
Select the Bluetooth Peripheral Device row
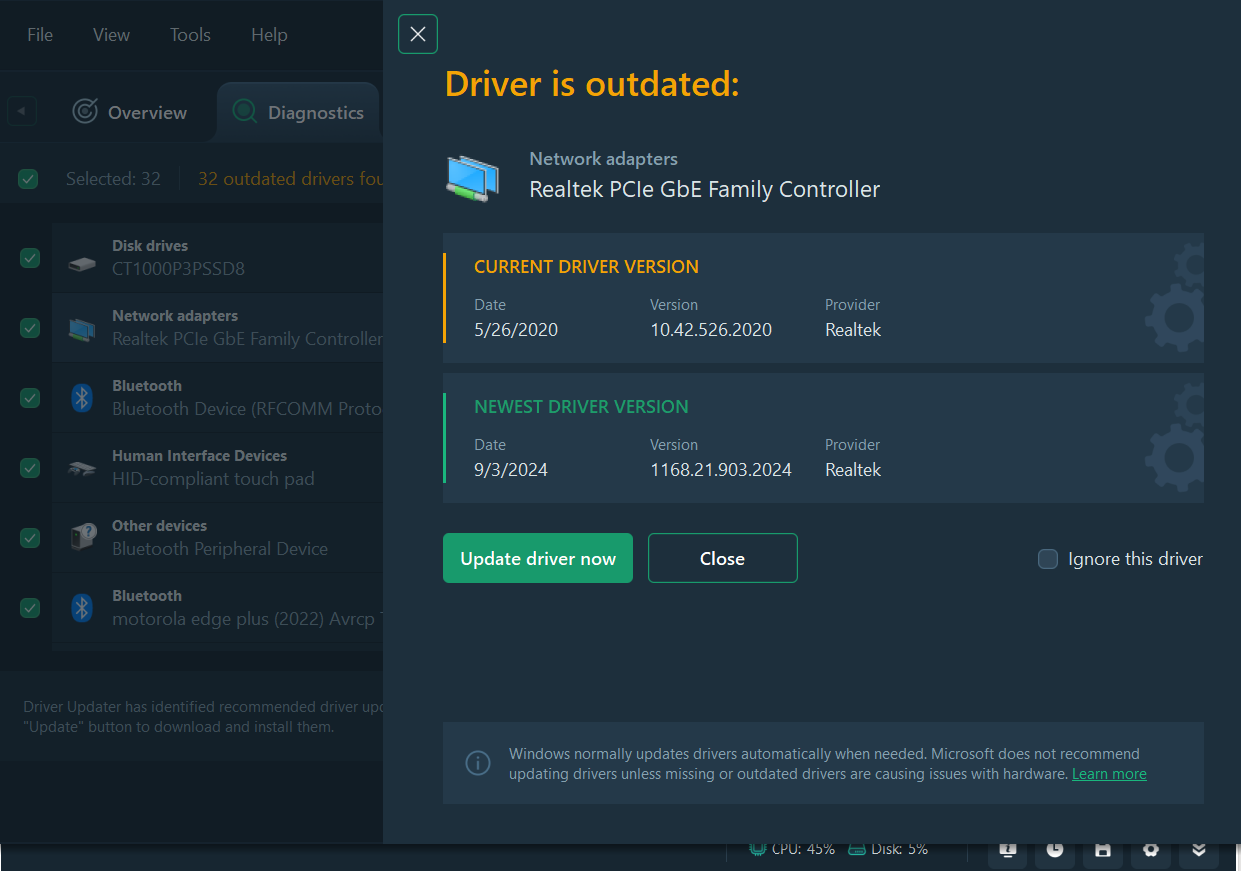click(220, 538)
